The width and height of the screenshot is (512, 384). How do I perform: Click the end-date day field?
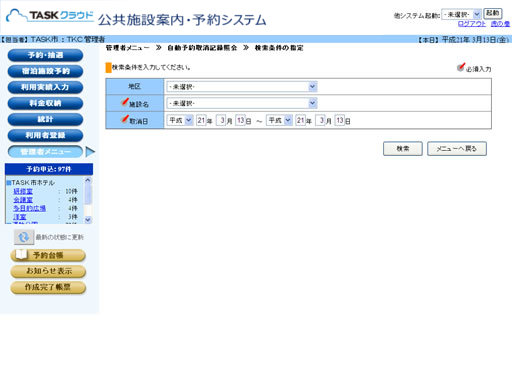point(340,120)
